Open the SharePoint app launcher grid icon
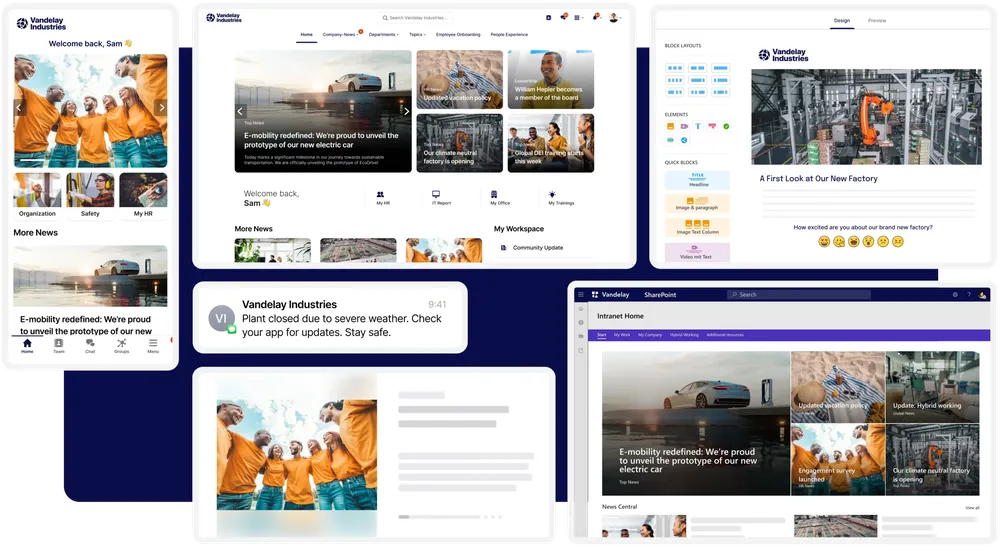Screen dimensions: 1000x552 pos(580,295)
